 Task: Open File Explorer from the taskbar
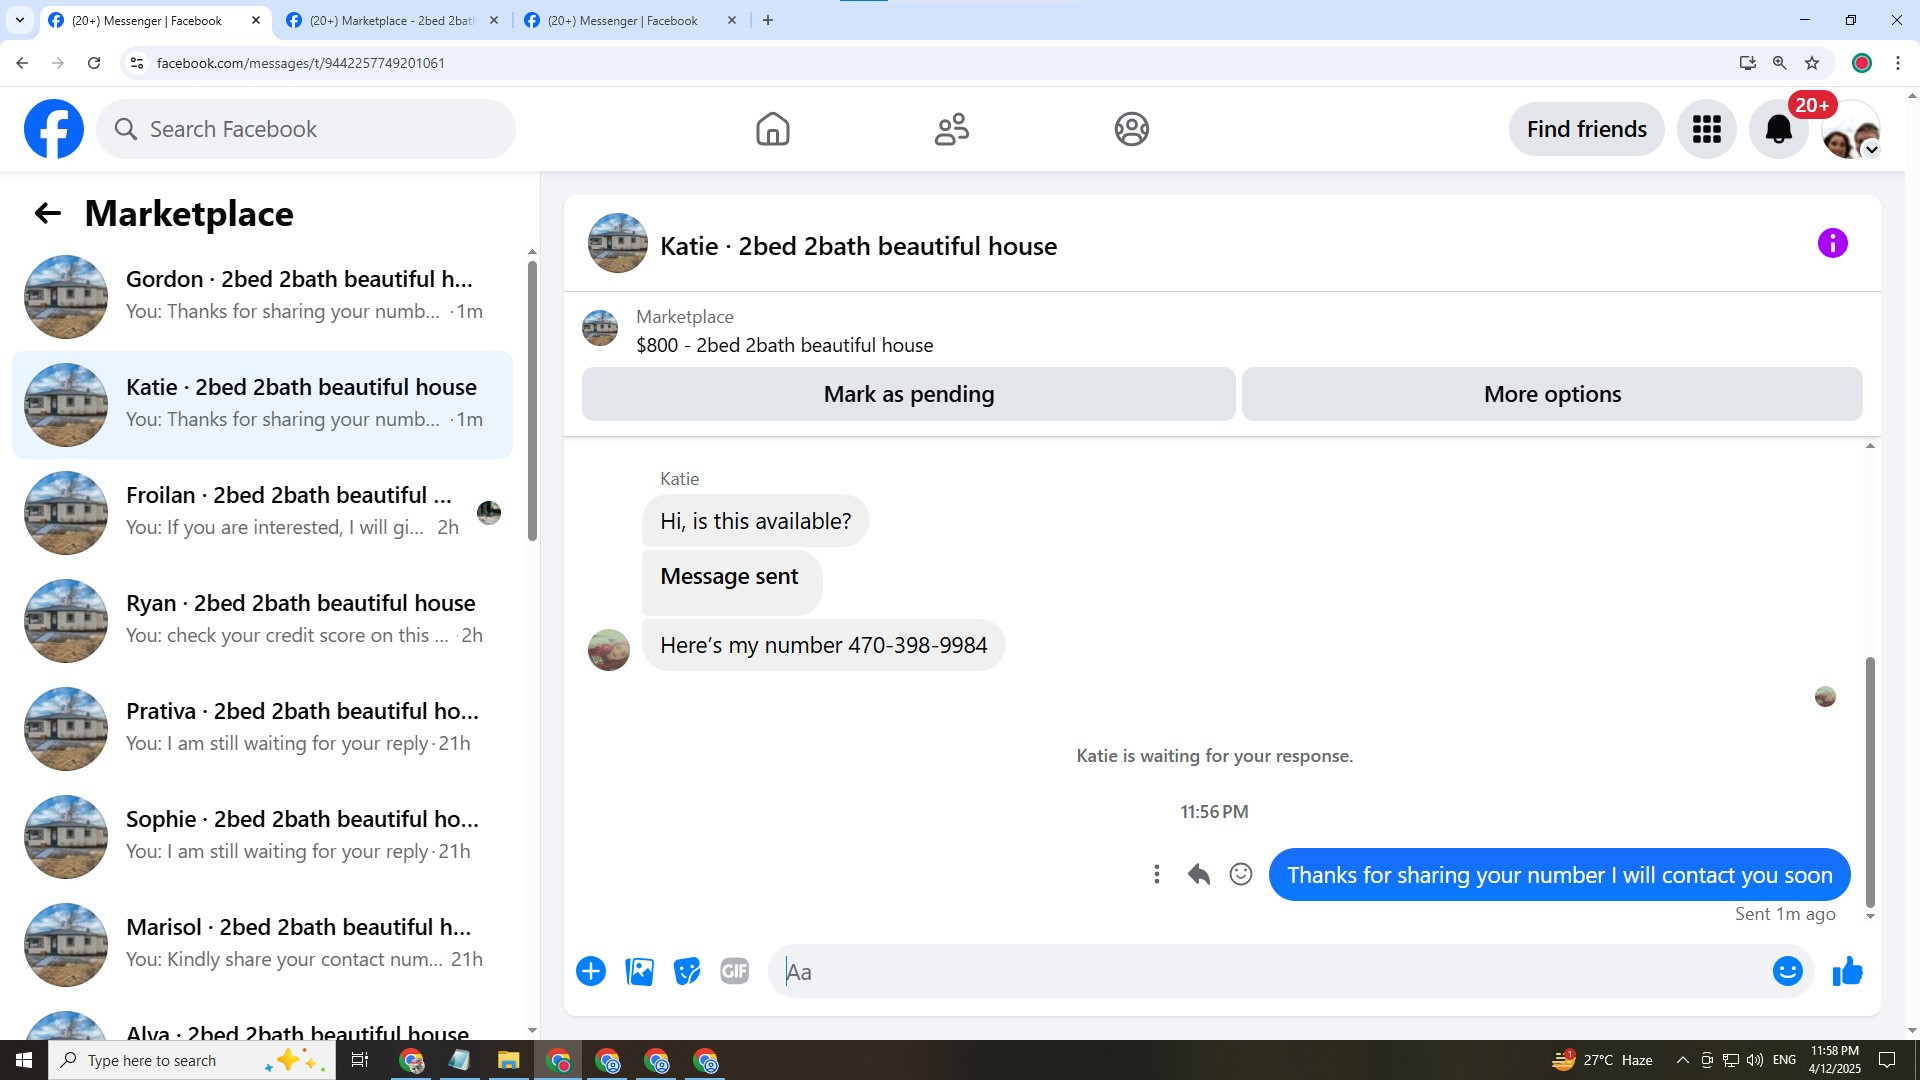(508, 1060)
